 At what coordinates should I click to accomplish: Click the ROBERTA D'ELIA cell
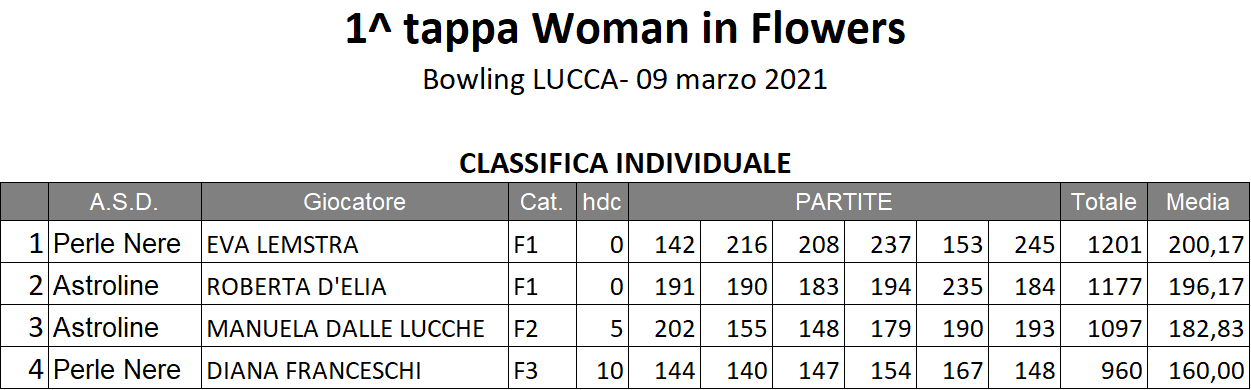(x=355, y=287)
